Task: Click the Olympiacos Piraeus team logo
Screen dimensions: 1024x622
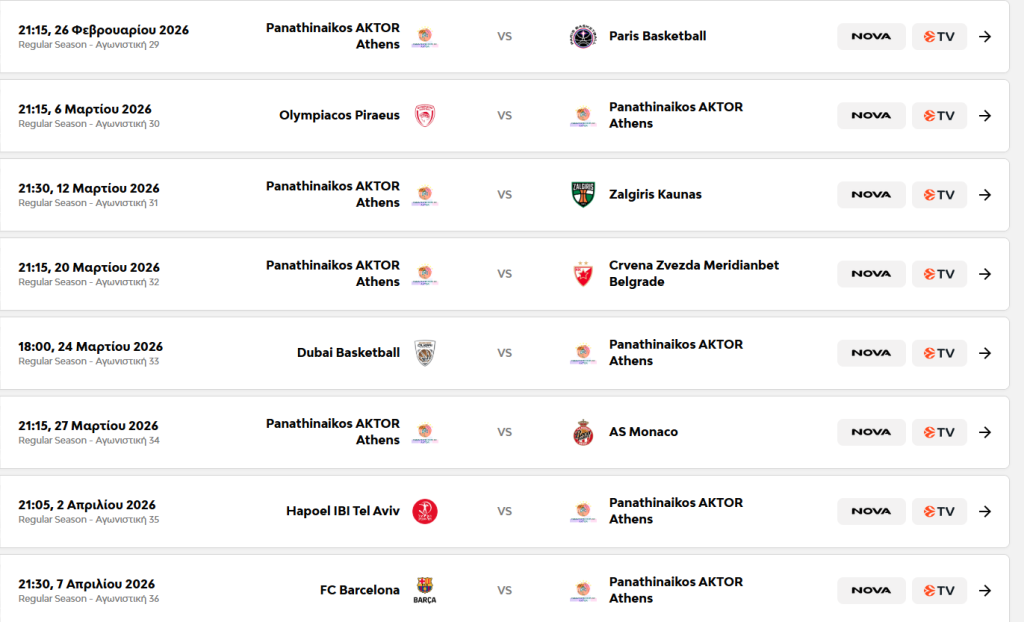Action: coord(425,116)
